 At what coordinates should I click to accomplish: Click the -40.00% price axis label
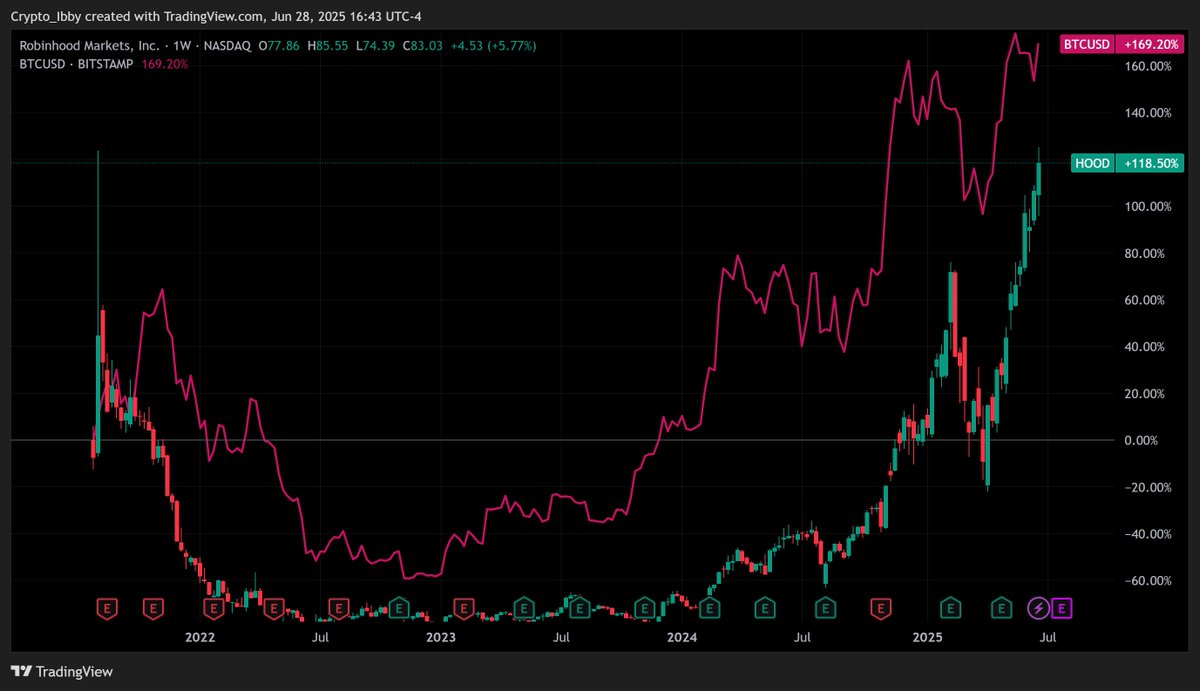click(x=1147, y=534)
